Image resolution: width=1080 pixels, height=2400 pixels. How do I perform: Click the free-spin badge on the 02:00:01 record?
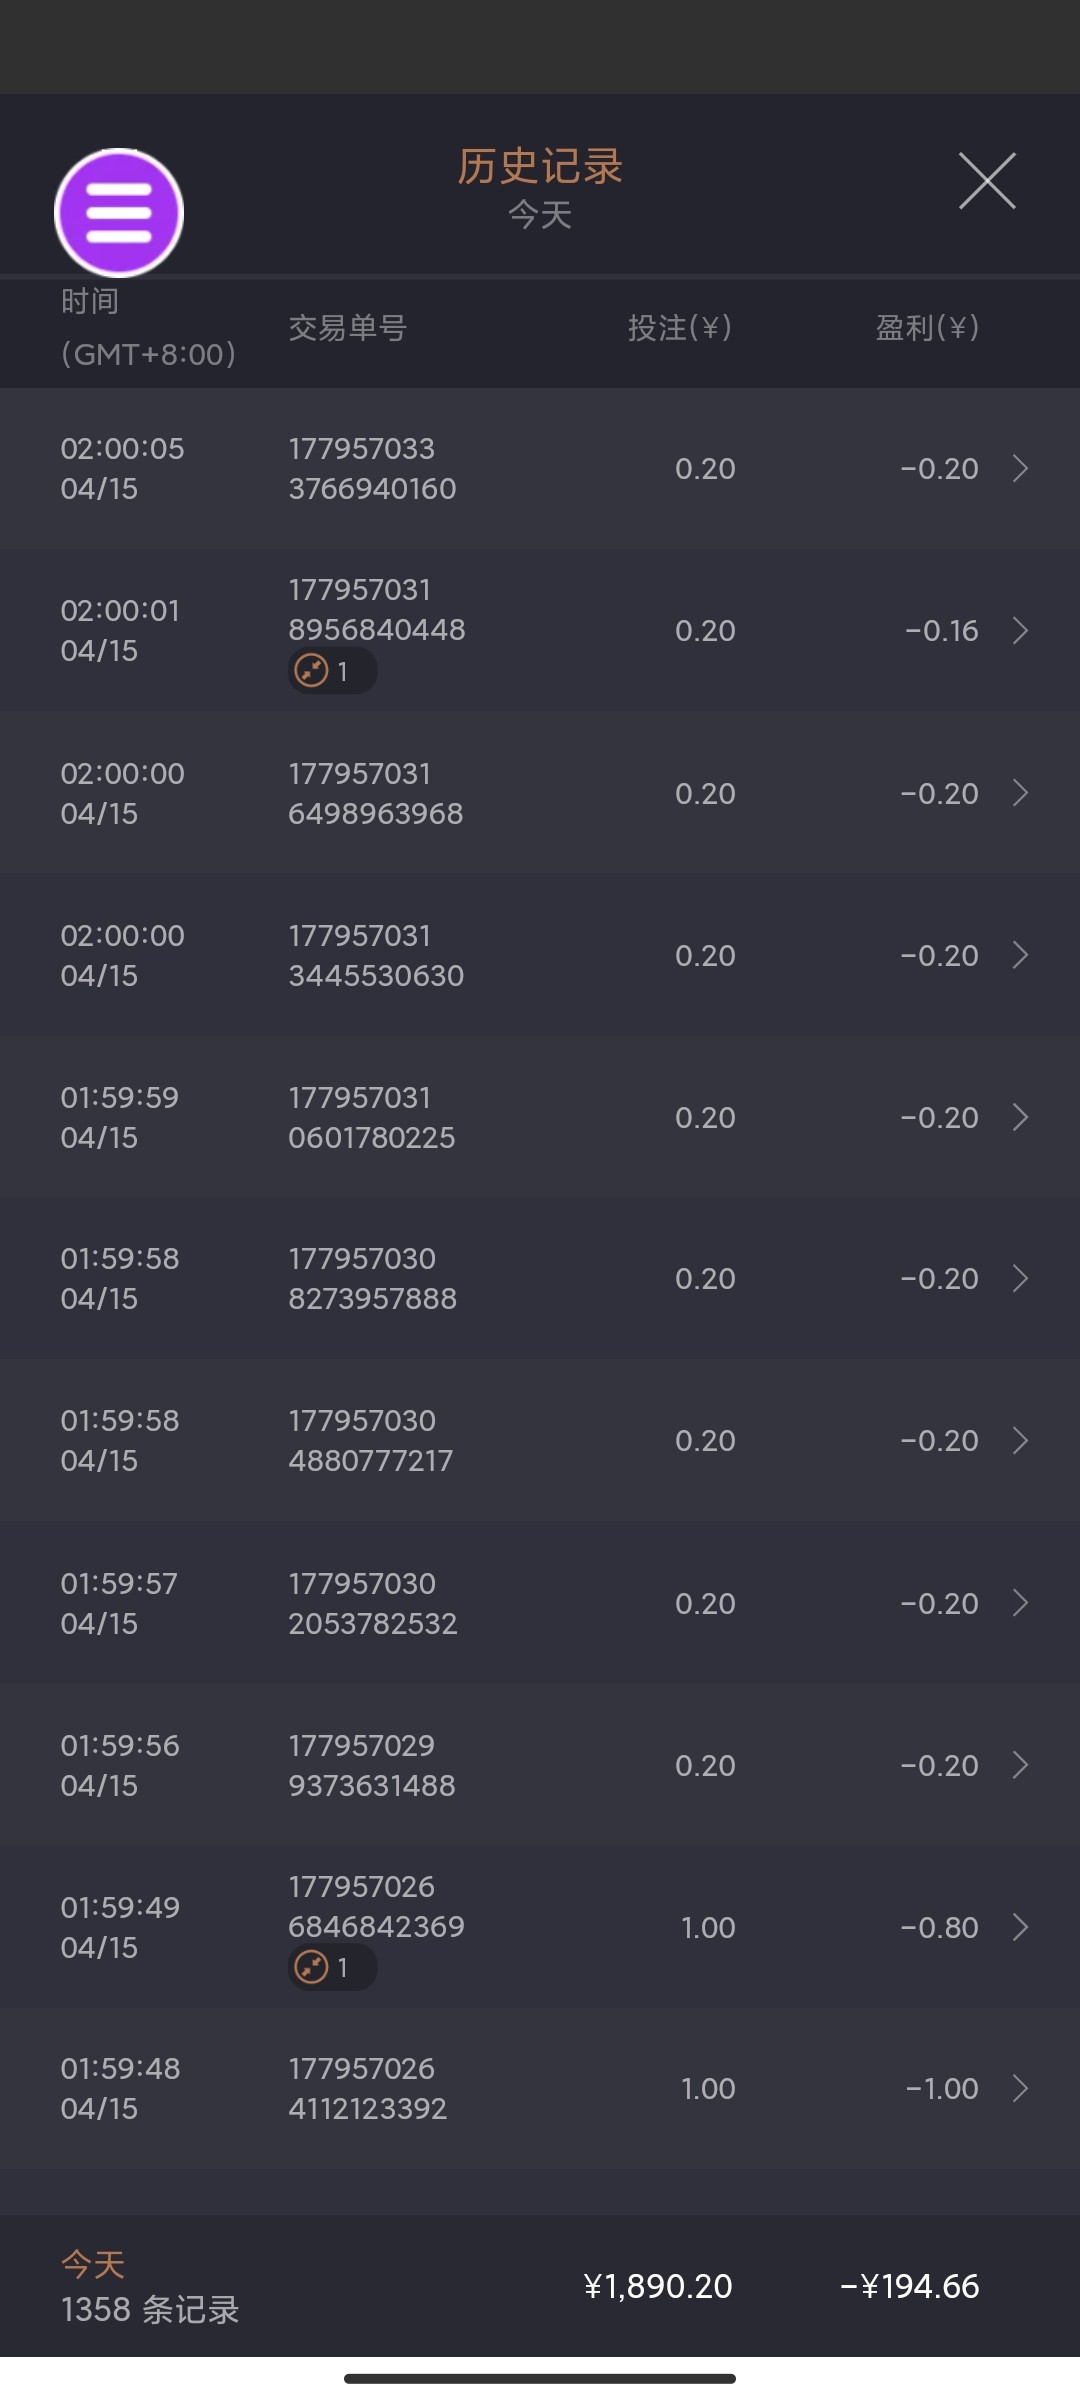point(331,671)
